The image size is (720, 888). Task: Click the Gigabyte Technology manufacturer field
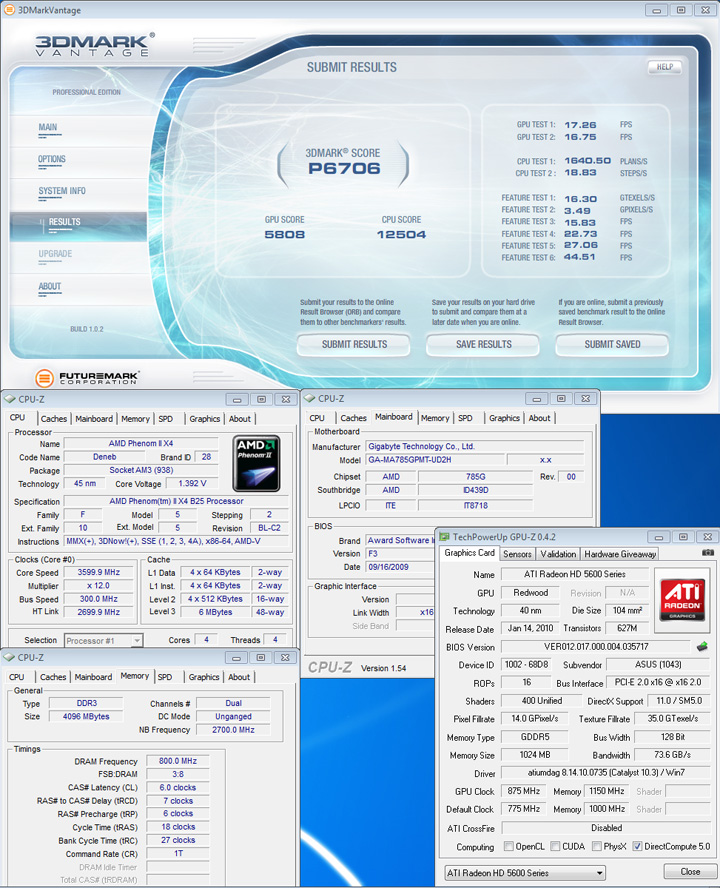pos(475,446)
